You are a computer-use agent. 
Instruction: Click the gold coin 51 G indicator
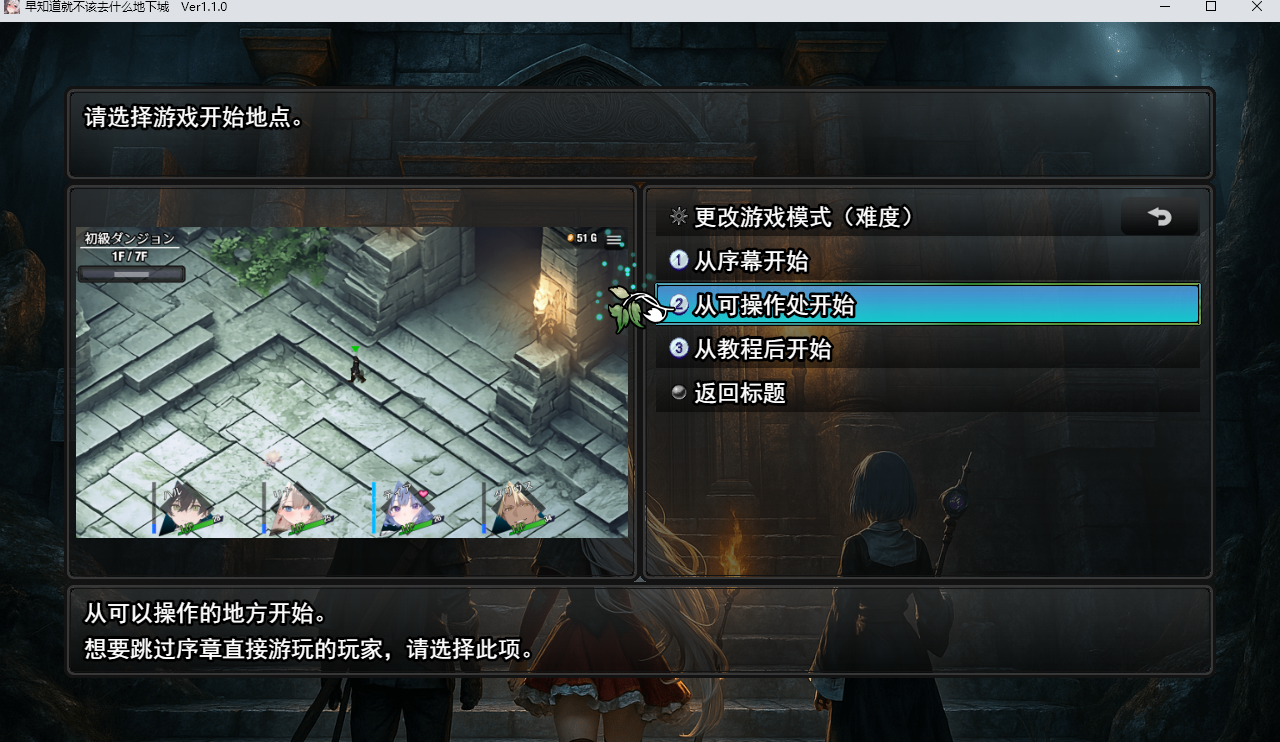582,238
